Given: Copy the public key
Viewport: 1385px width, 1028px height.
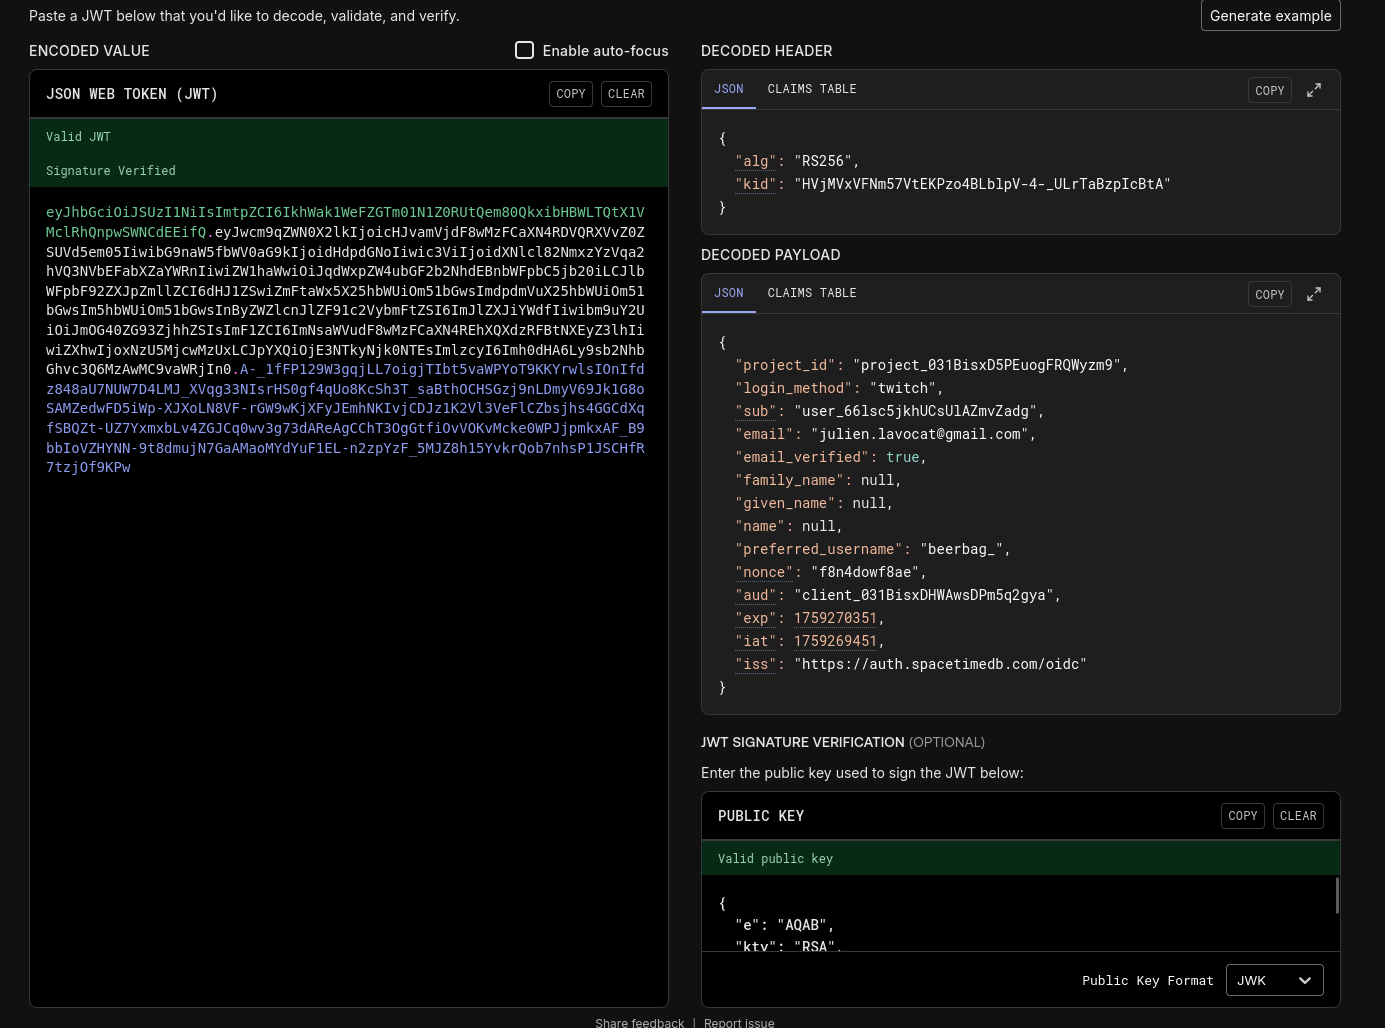Looking at the screenshot, I should [x=1242, y=816].
